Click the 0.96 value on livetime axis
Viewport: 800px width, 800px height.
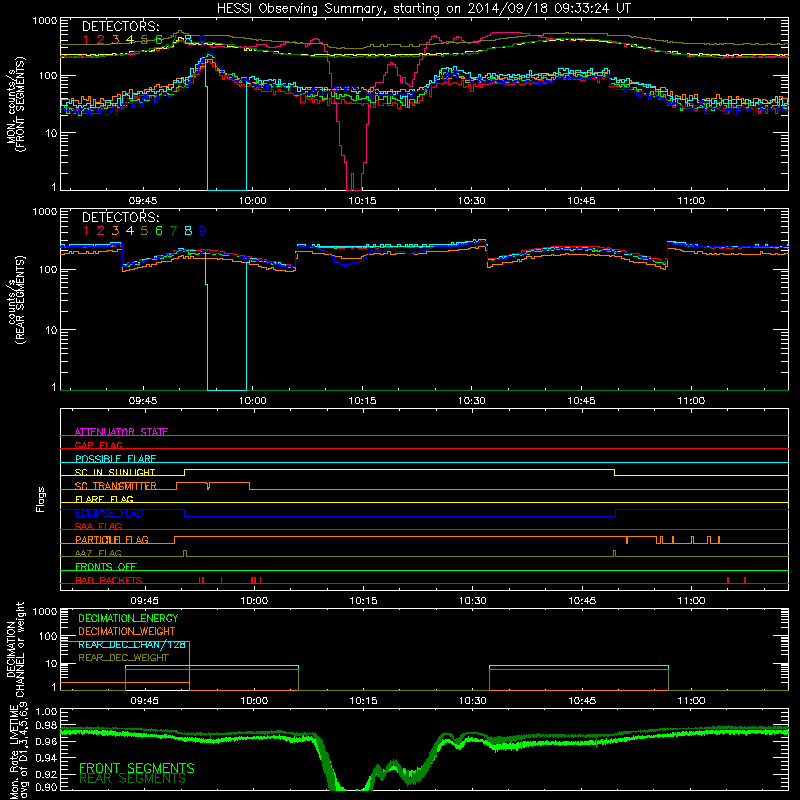pyautogui.click(x=46, y=741)
